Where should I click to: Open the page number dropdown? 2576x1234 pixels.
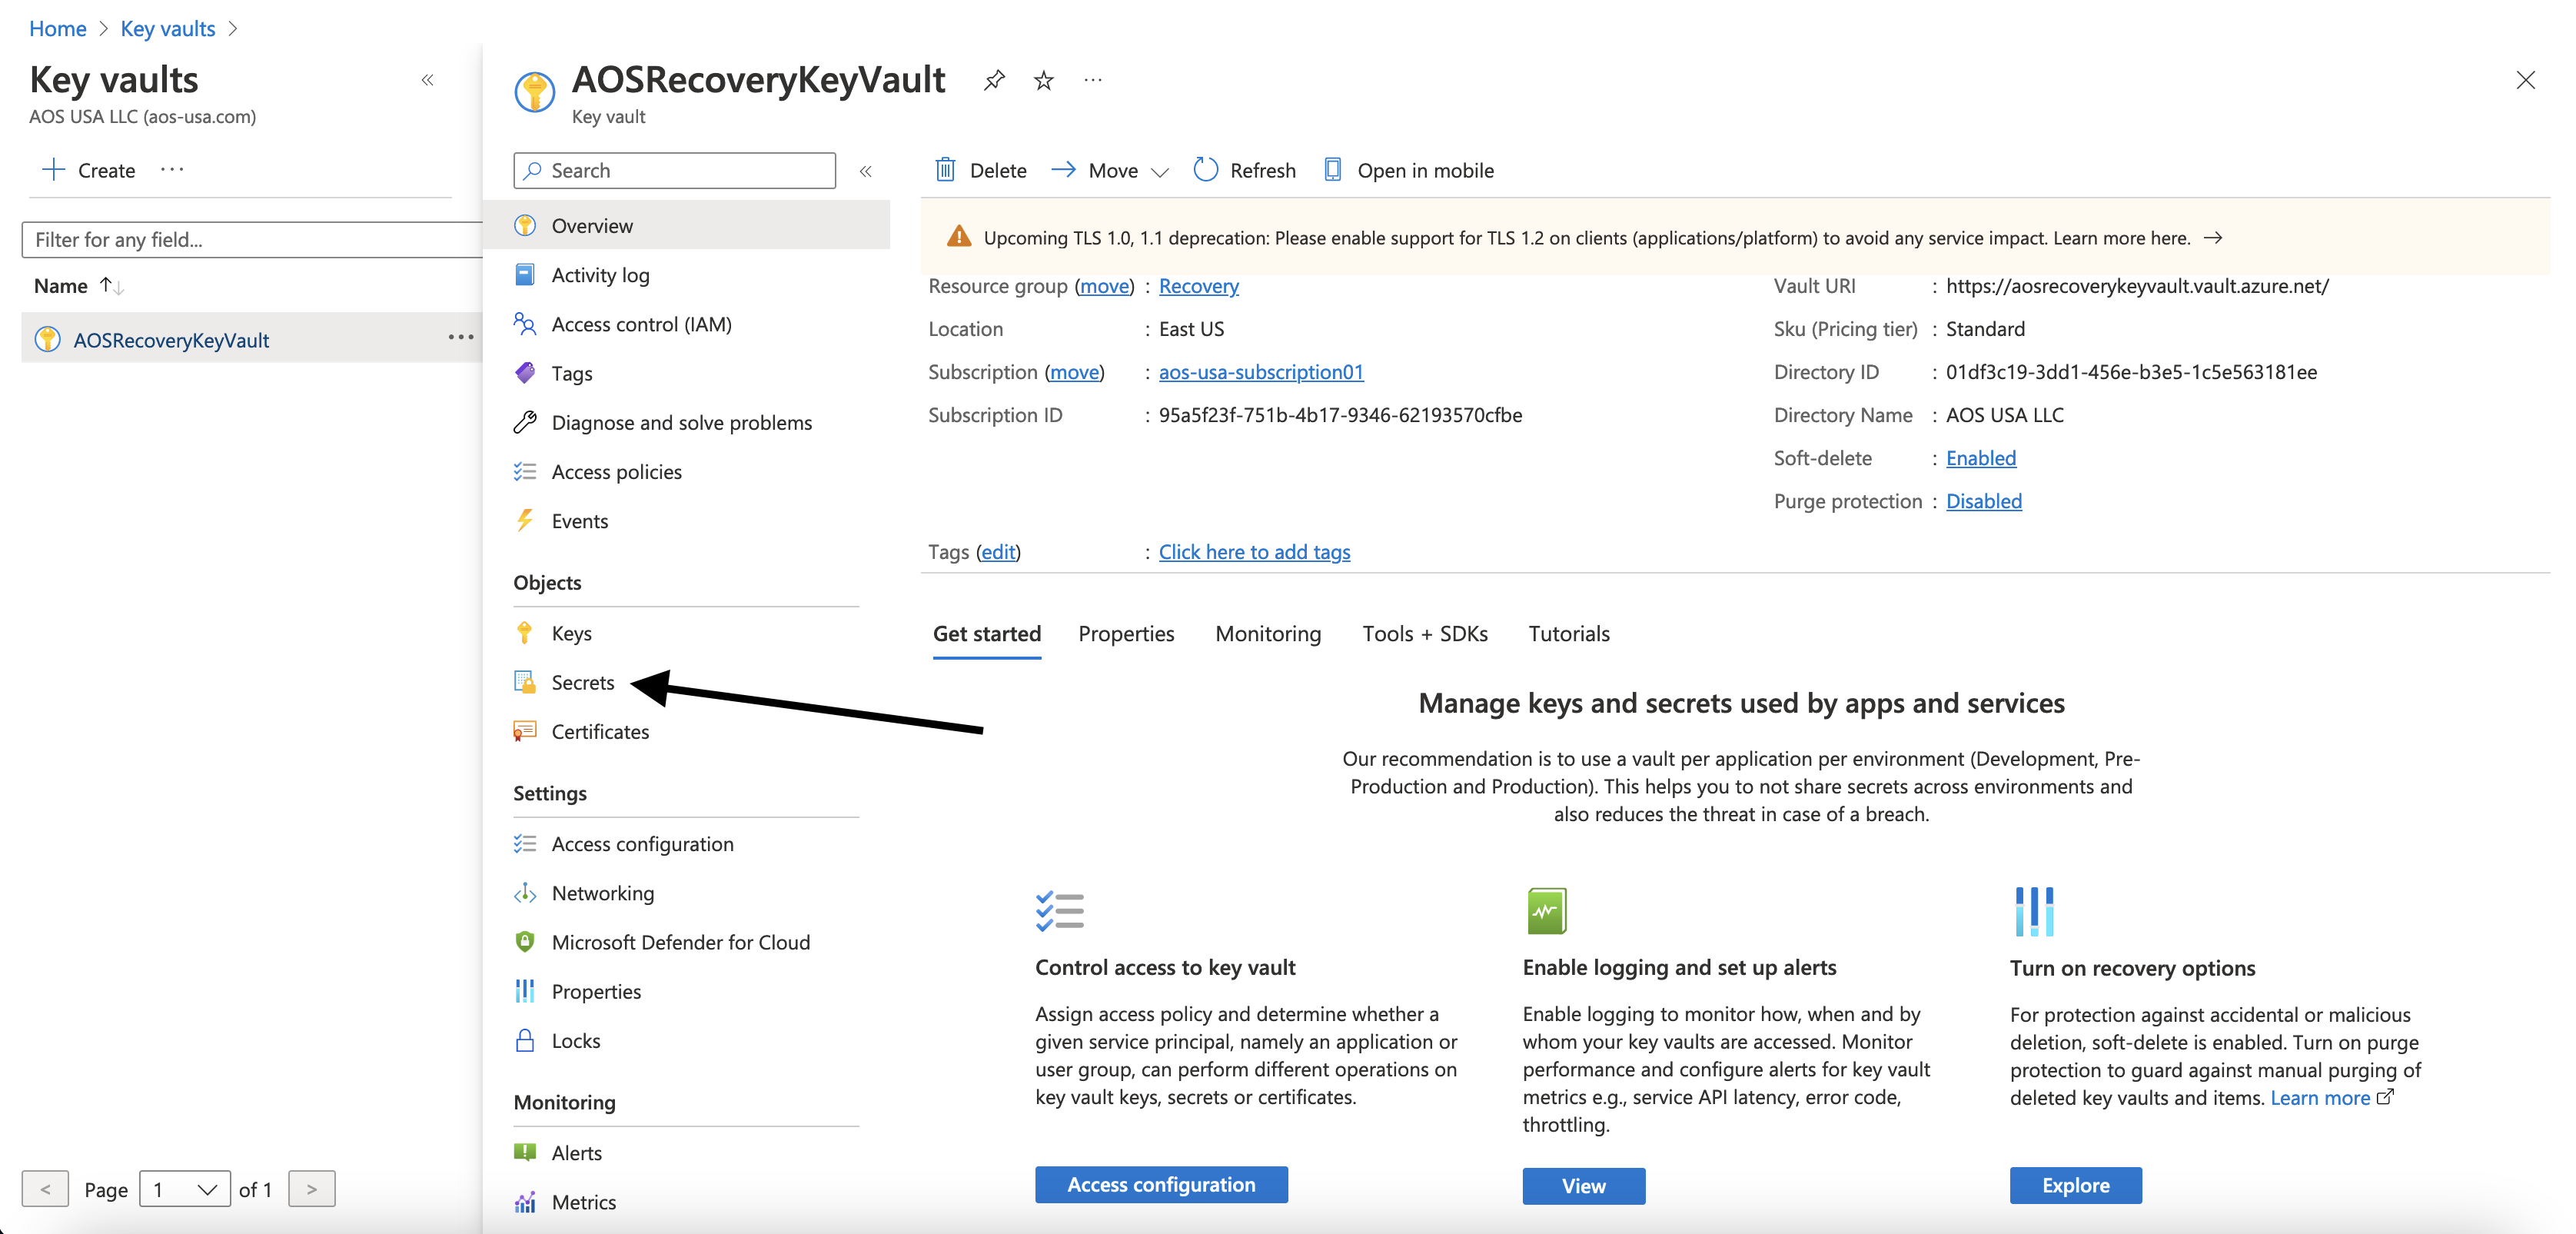pos(184,1189)
